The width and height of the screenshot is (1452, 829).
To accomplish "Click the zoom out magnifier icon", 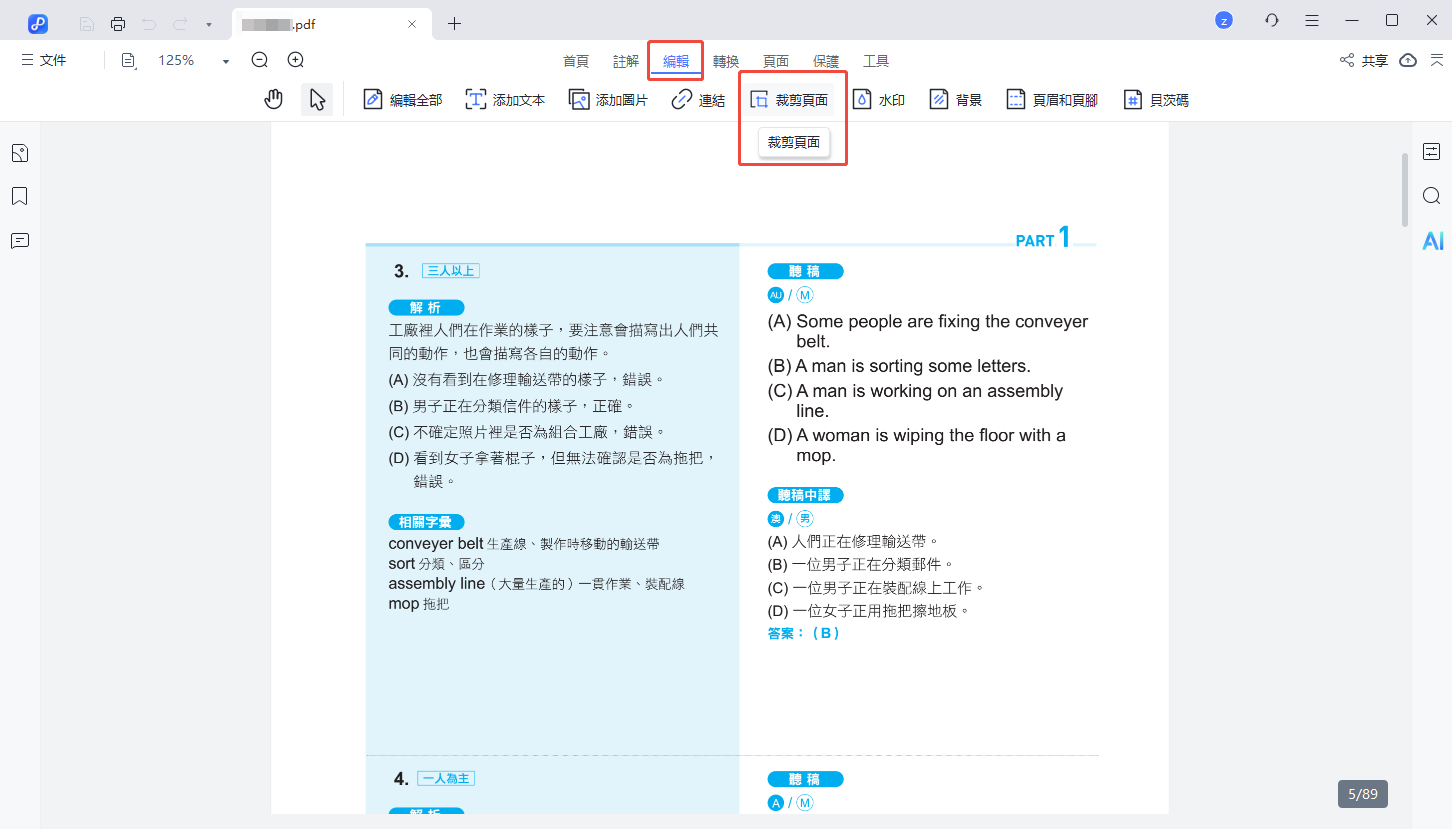I will coord(260,60).
